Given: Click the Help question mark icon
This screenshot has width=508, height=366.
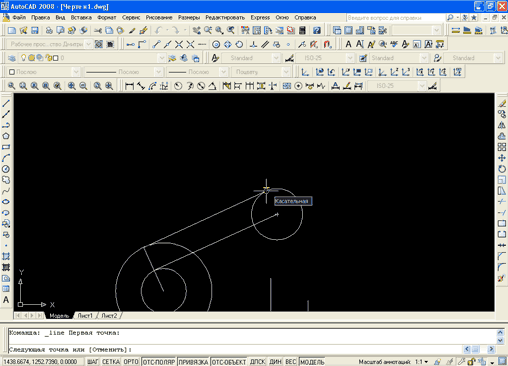Looking at the screenshot, I should point(317,31).
